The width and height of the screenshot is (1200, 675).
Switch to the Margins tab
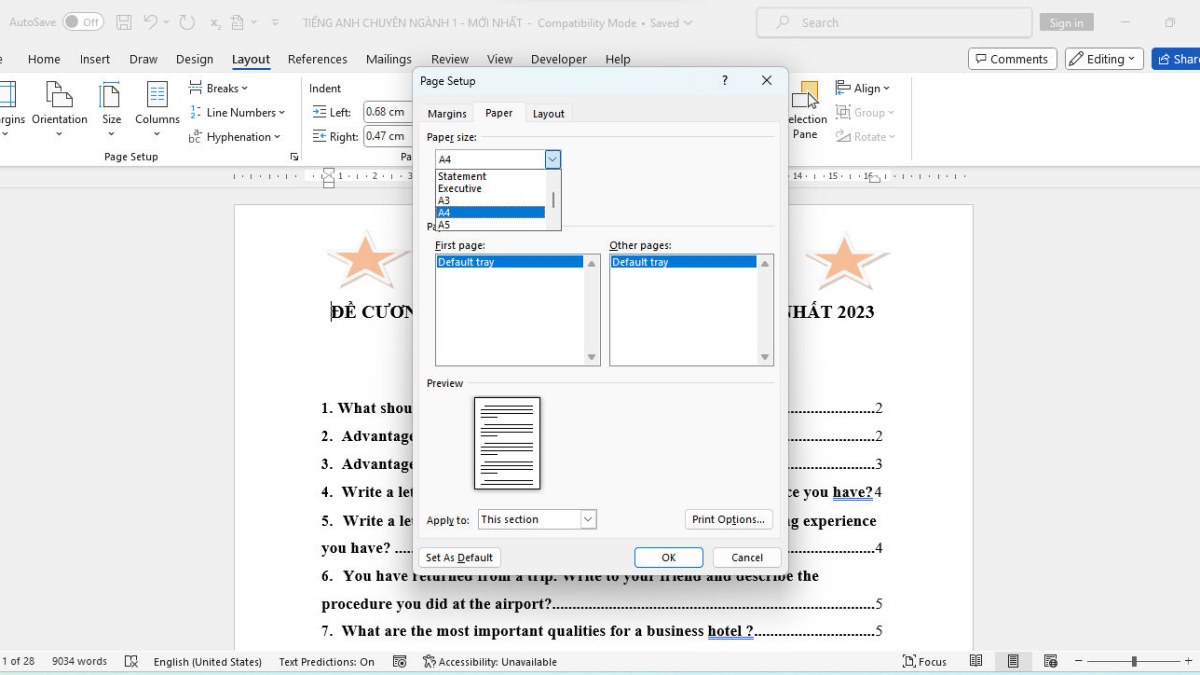(446, 113)
